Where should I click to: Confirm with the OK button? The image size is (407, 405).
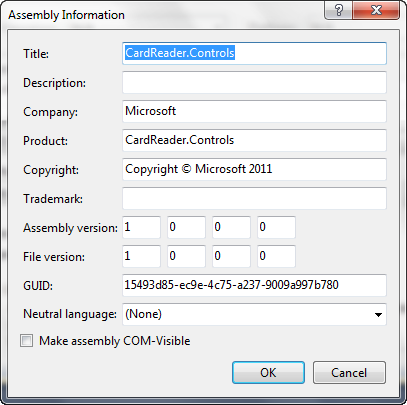(x=268, y=372)
